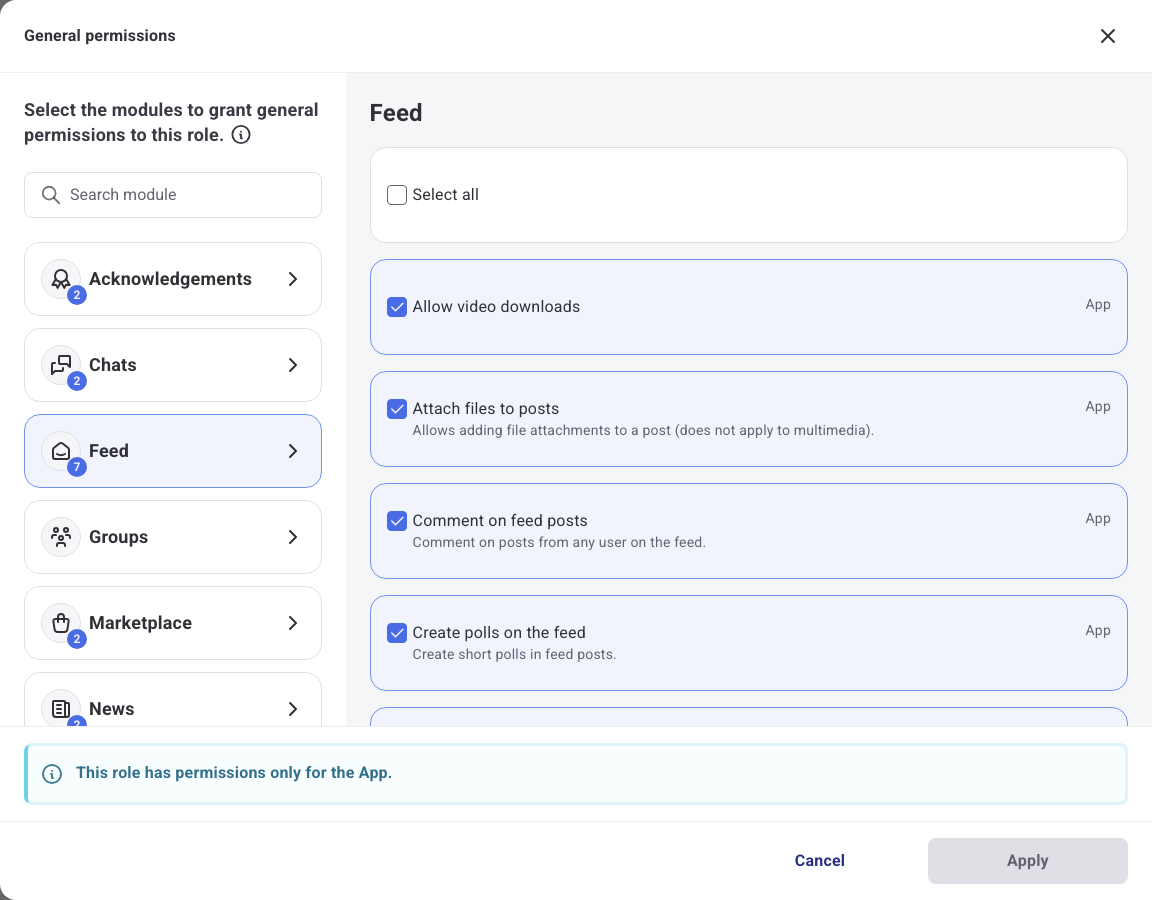Open the News module
1152x900 pixels.
click(173, 699)
